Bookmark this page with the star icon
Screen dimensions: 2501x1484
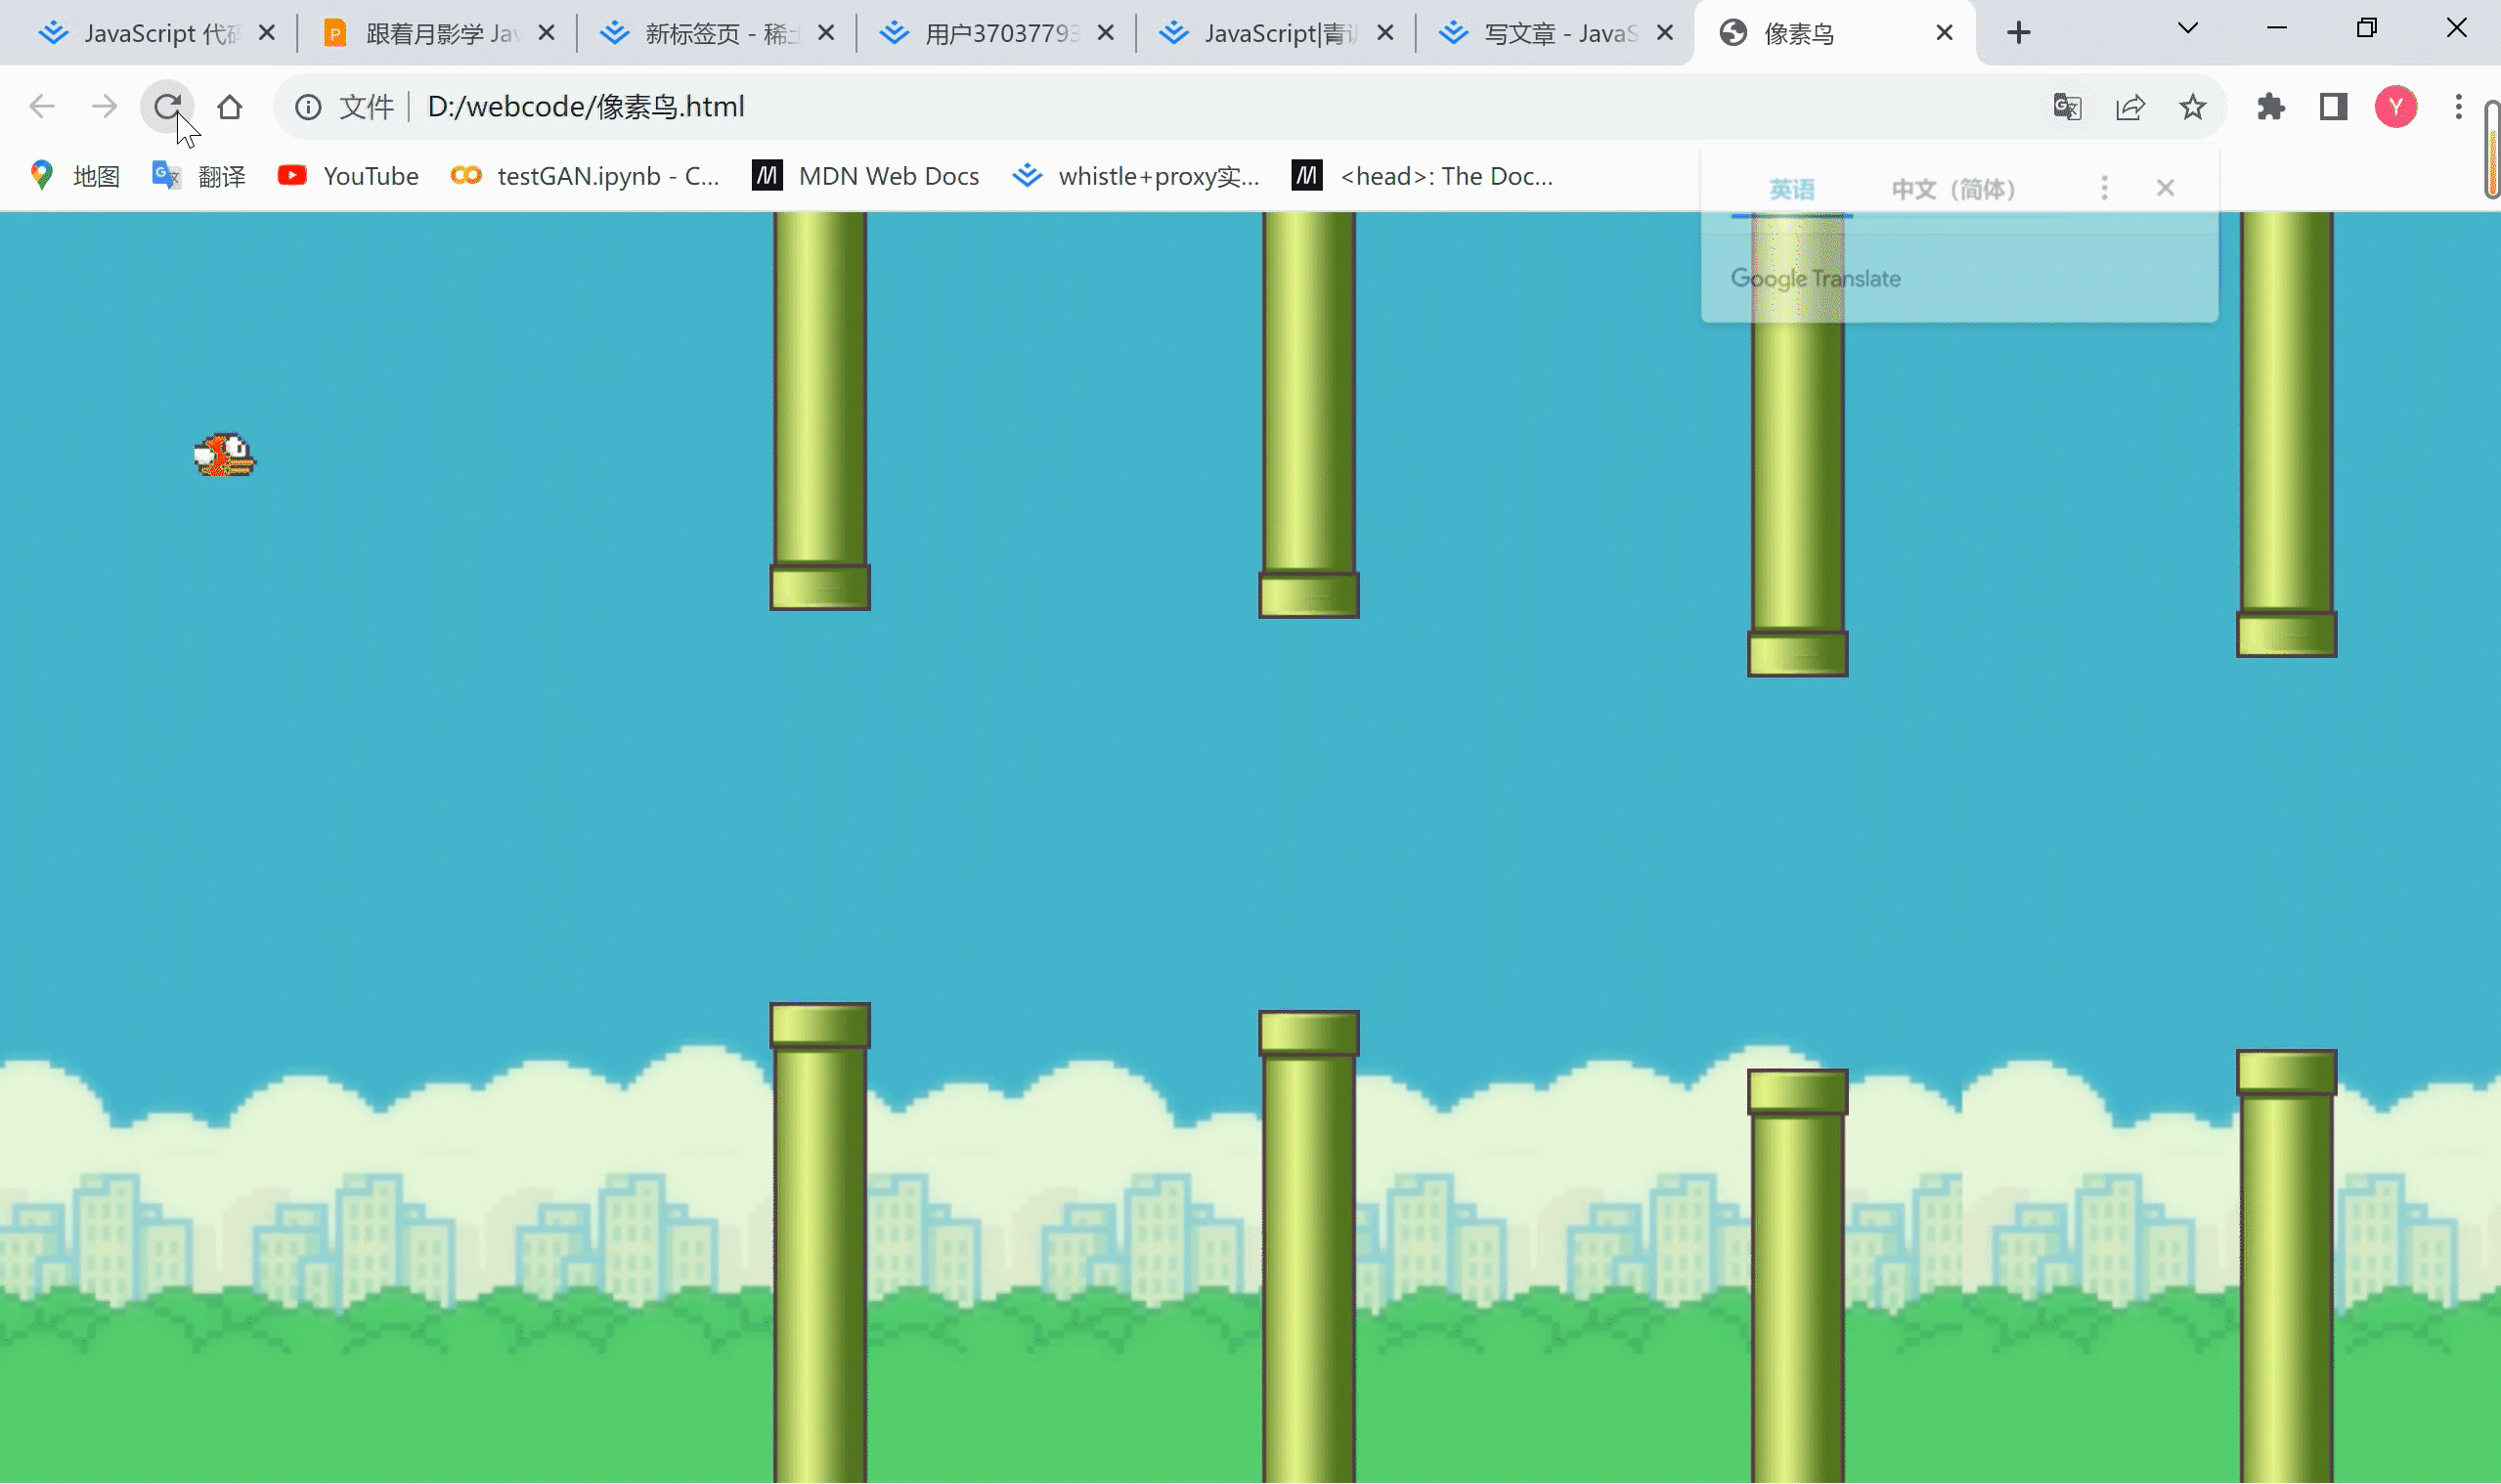[2192, 106]
